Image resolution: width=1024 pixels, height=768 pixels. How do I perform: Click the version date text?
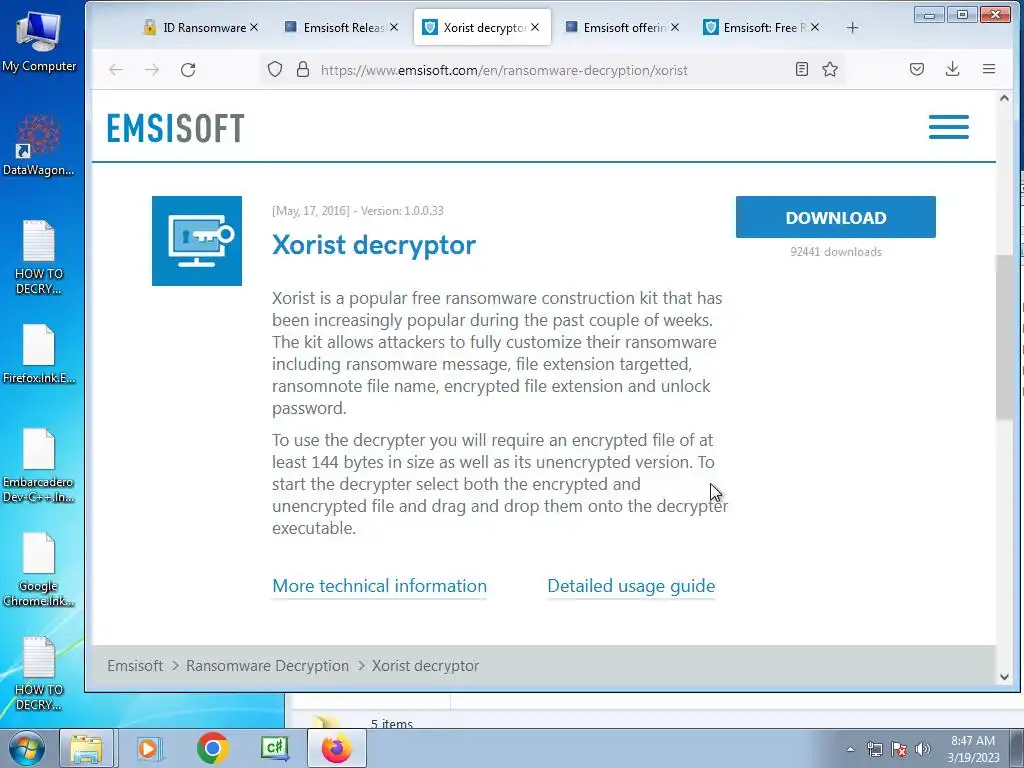(x=357, y=211)
